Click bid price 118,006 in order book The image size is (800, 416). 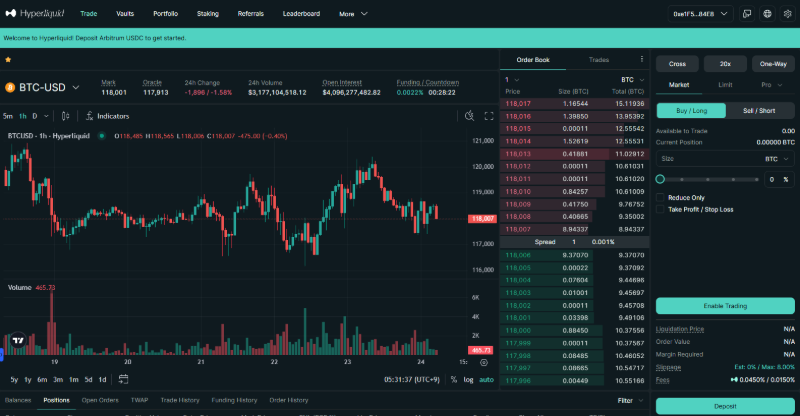coord(518,255)
